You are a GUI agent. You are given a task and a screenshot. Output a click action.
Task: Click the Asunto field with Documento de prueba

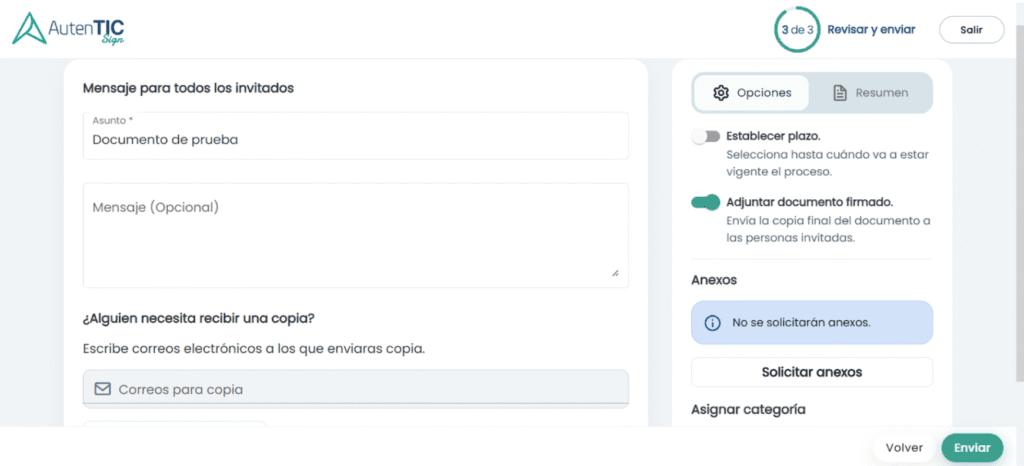tap(355, 136)
